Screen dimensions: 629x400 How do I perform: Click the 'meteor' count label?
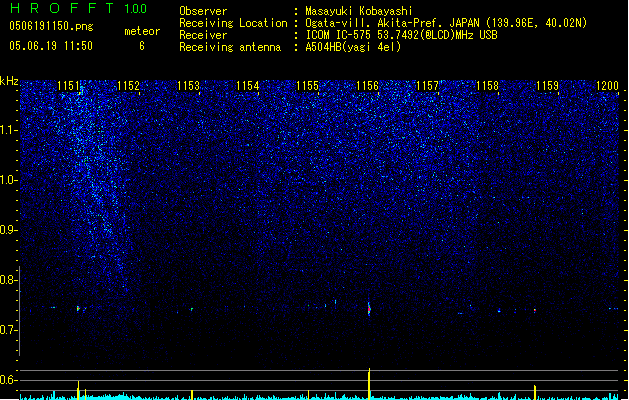tap(142, 31)
